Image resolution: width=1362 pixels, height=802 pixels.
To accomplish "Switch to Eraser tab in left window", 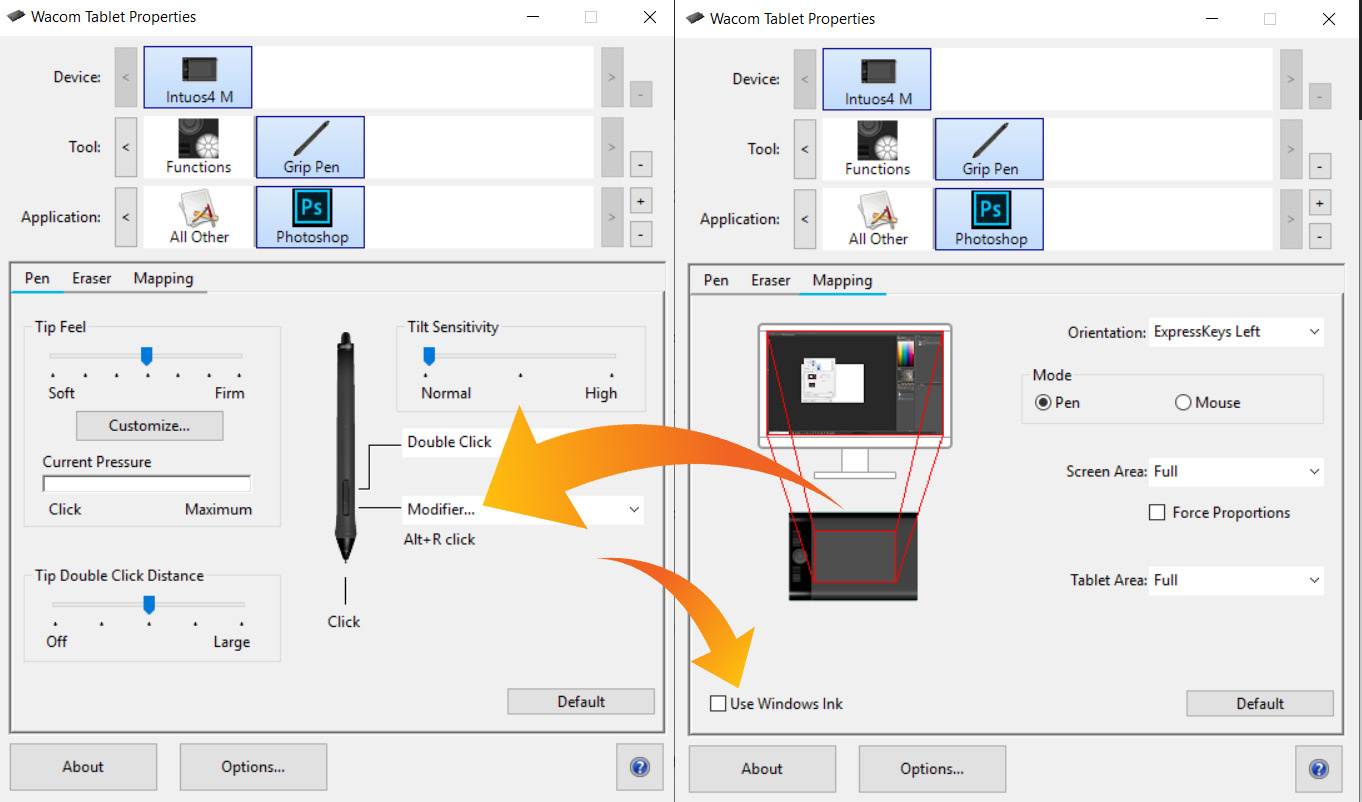I will coord(92,278).
